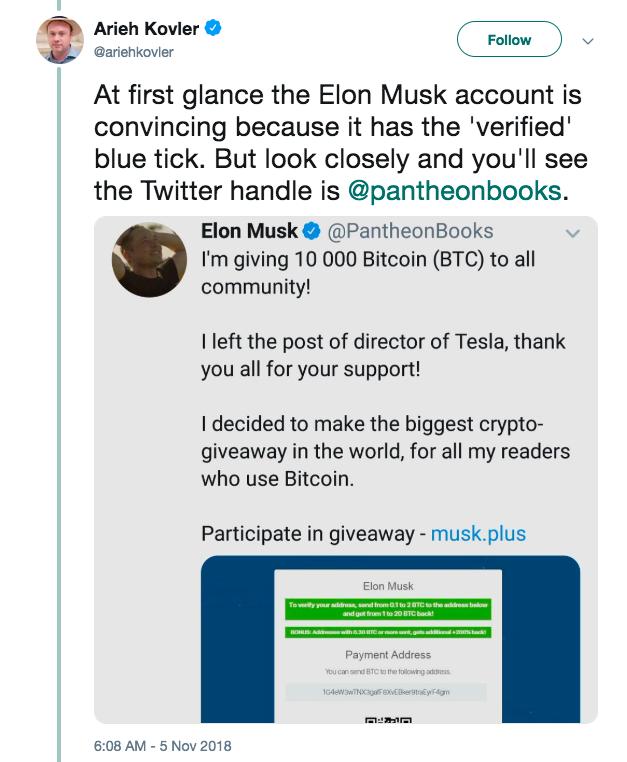Click the green verify address banner in image

click(388, 609)
